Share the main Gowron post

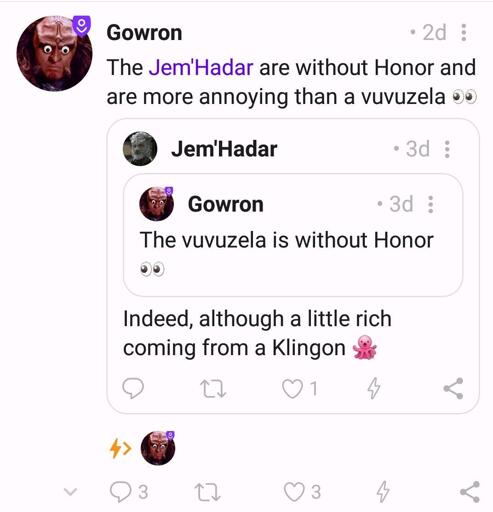point(469,492)
